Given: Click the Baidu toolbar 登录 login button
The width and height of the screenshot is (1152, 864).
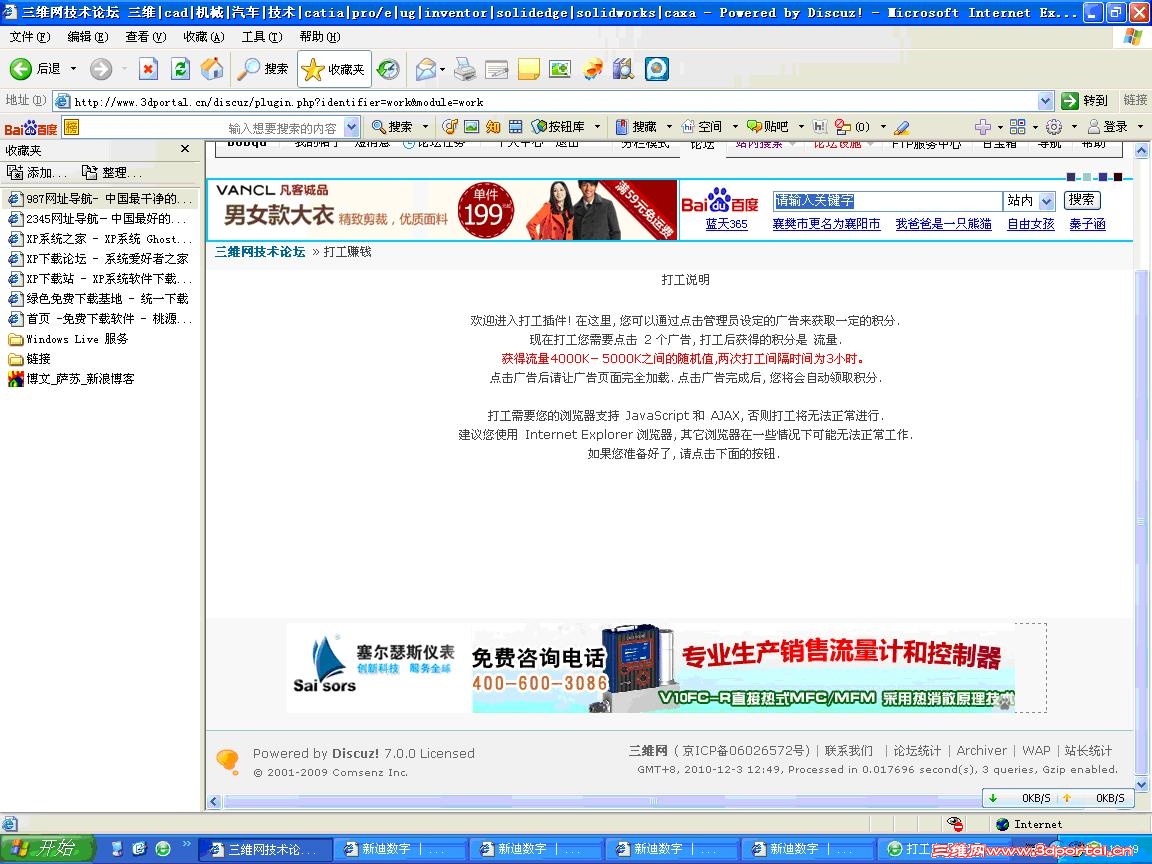Looking at the screenshot, I should pyautogui.click(x=1108, y=127).
